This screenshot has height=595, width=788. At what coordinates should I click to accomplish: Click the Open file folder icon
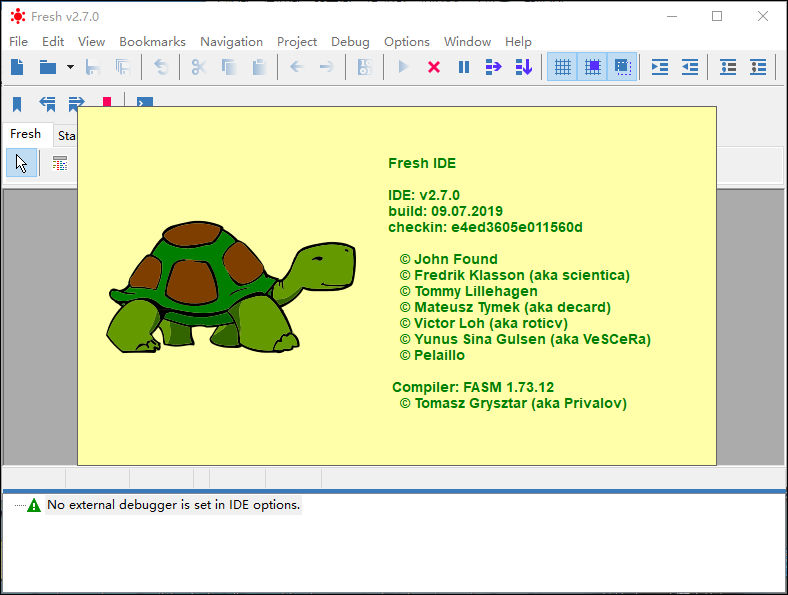click(47, 67)
